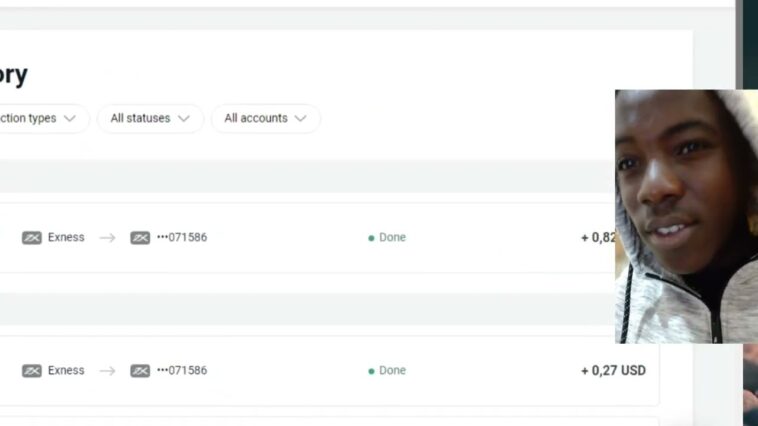Click the Done label in second transaction
The image size is (758, 426).
point(393,370)
